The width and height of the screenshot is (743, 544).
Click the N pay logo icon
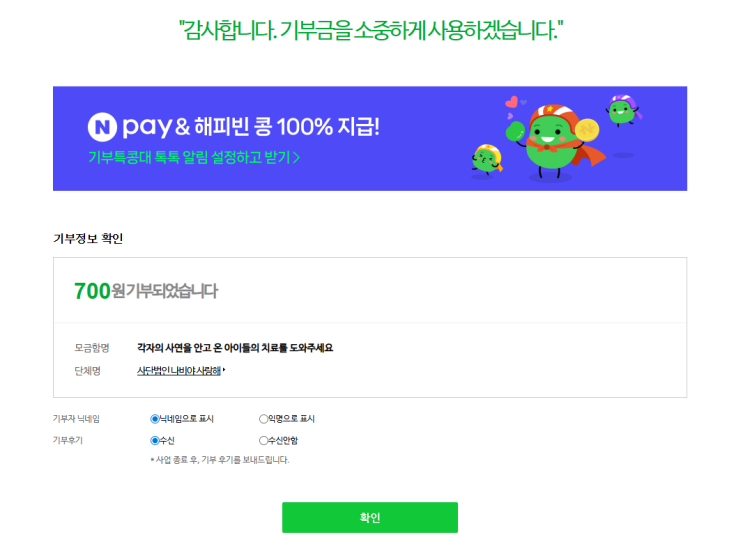[102, 127]
